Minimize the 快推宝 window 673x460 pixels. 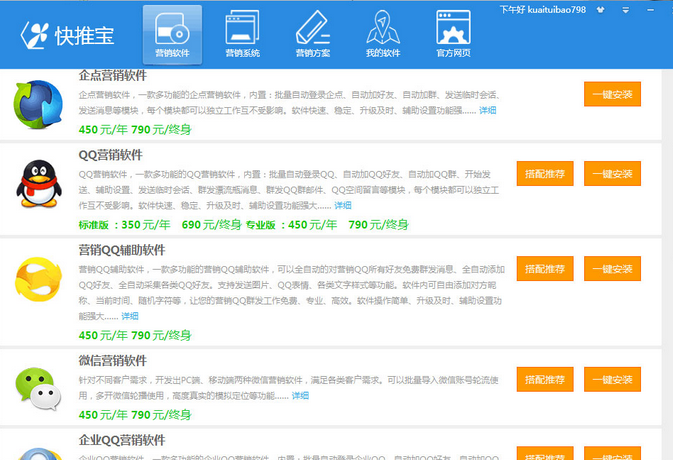coord(651,10)
